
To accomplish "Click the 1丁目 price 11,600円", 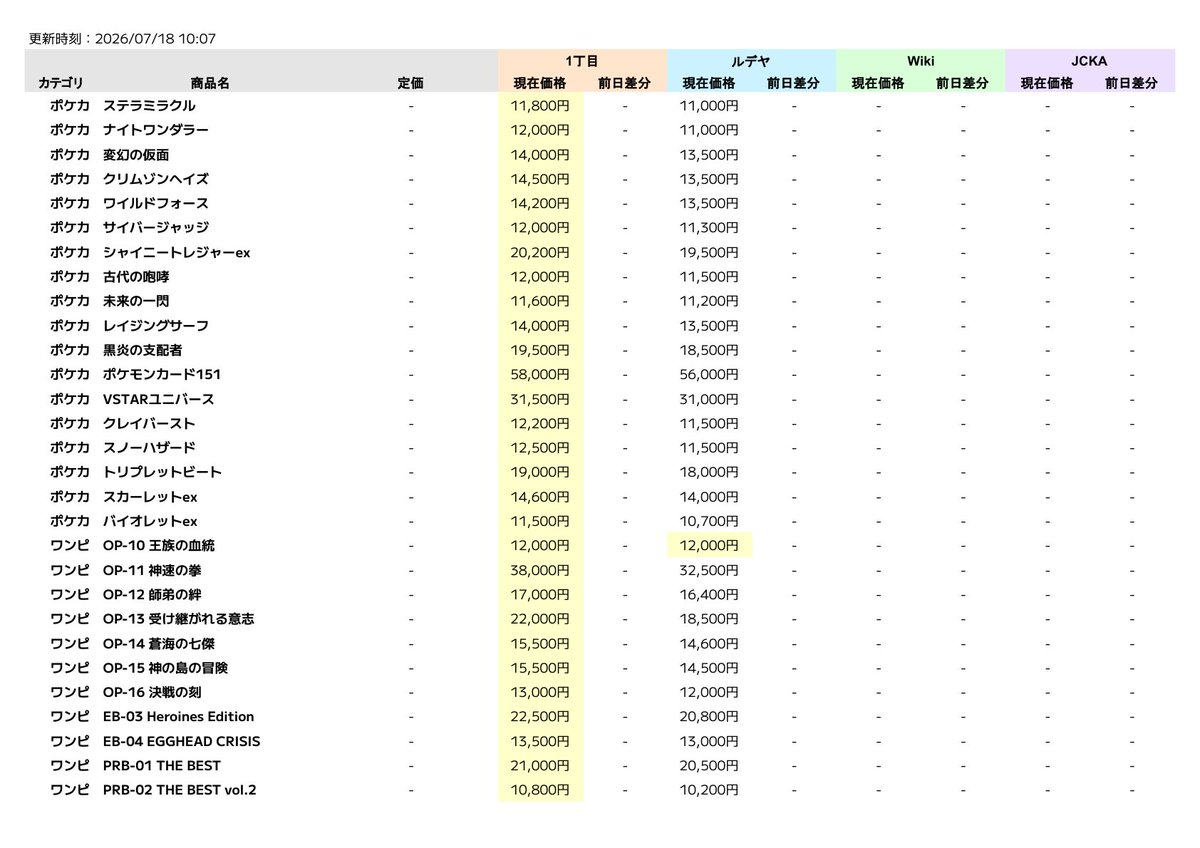I will 541,301.
